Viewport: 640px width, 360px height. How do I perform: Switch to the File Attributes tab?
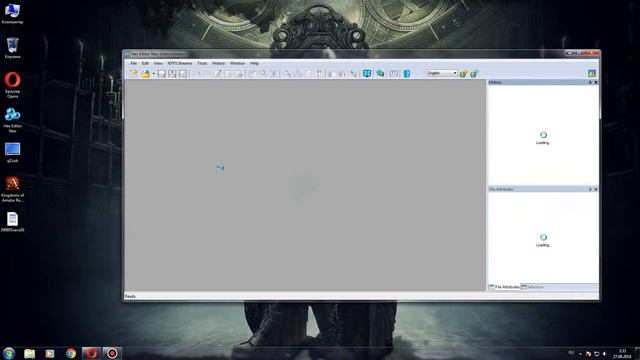(x=504, y=287)
